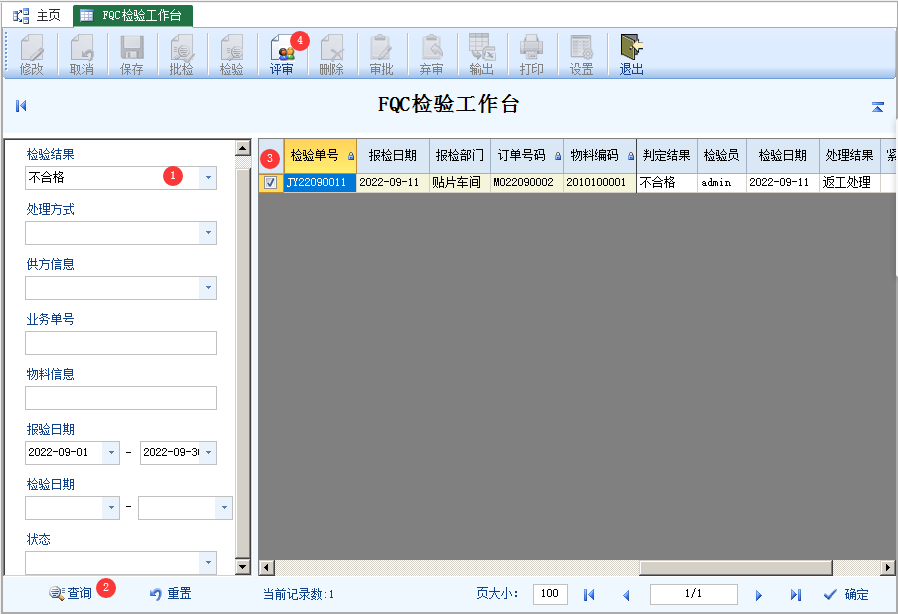
Task: Sort by the 检验单号 column header
Action: point(320,156)
